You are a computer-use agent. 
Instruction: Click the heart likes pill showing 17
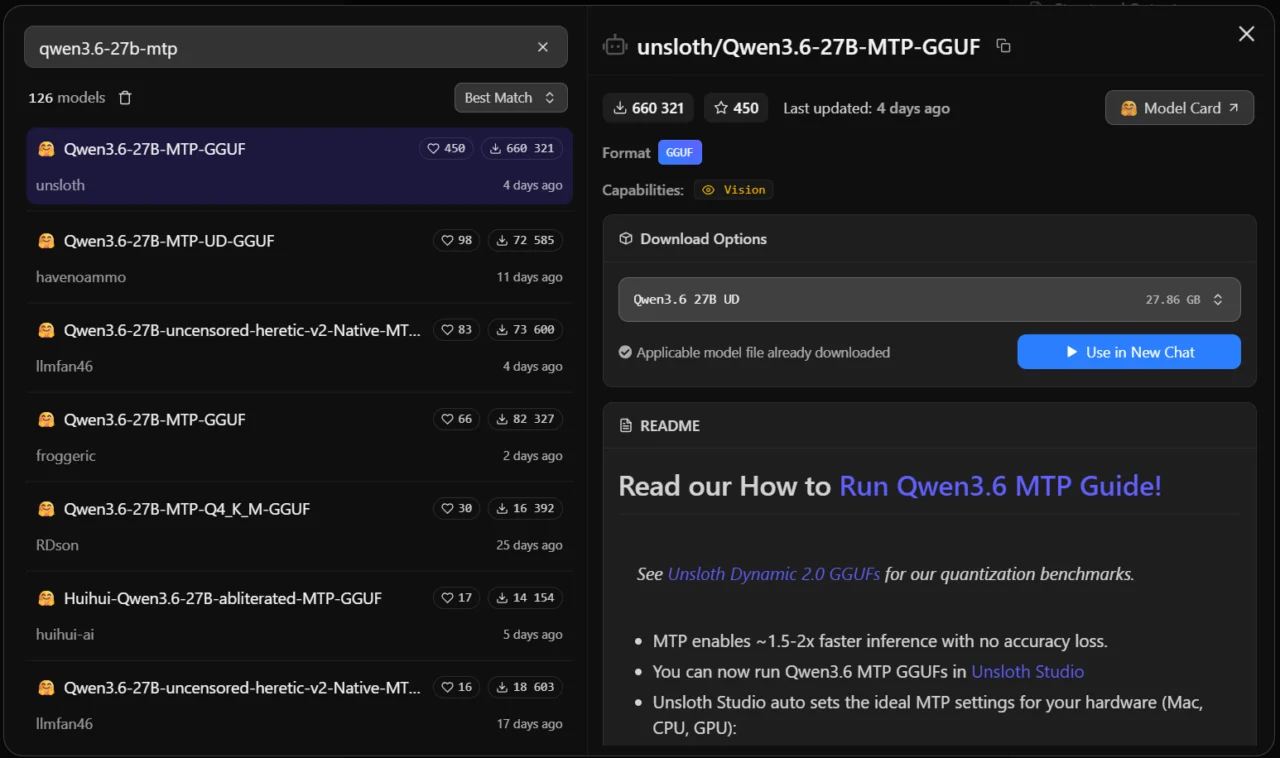tap(456, 598)
